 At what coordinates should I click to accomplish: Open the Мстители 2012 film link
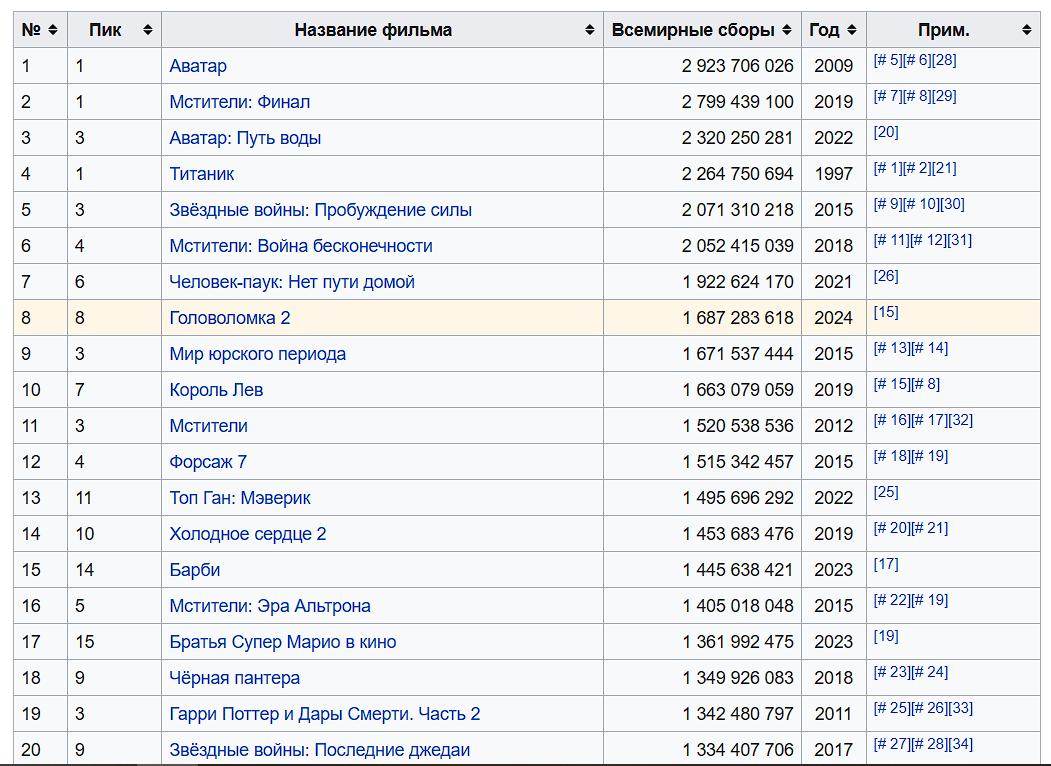[208, 426]
